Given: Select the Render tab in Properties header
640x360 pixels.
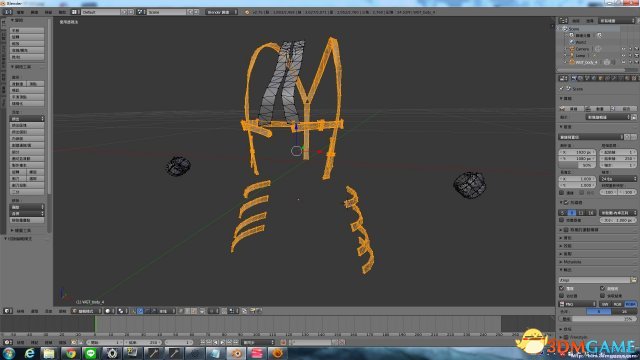Looking at the screenshot, I should 573,78.
